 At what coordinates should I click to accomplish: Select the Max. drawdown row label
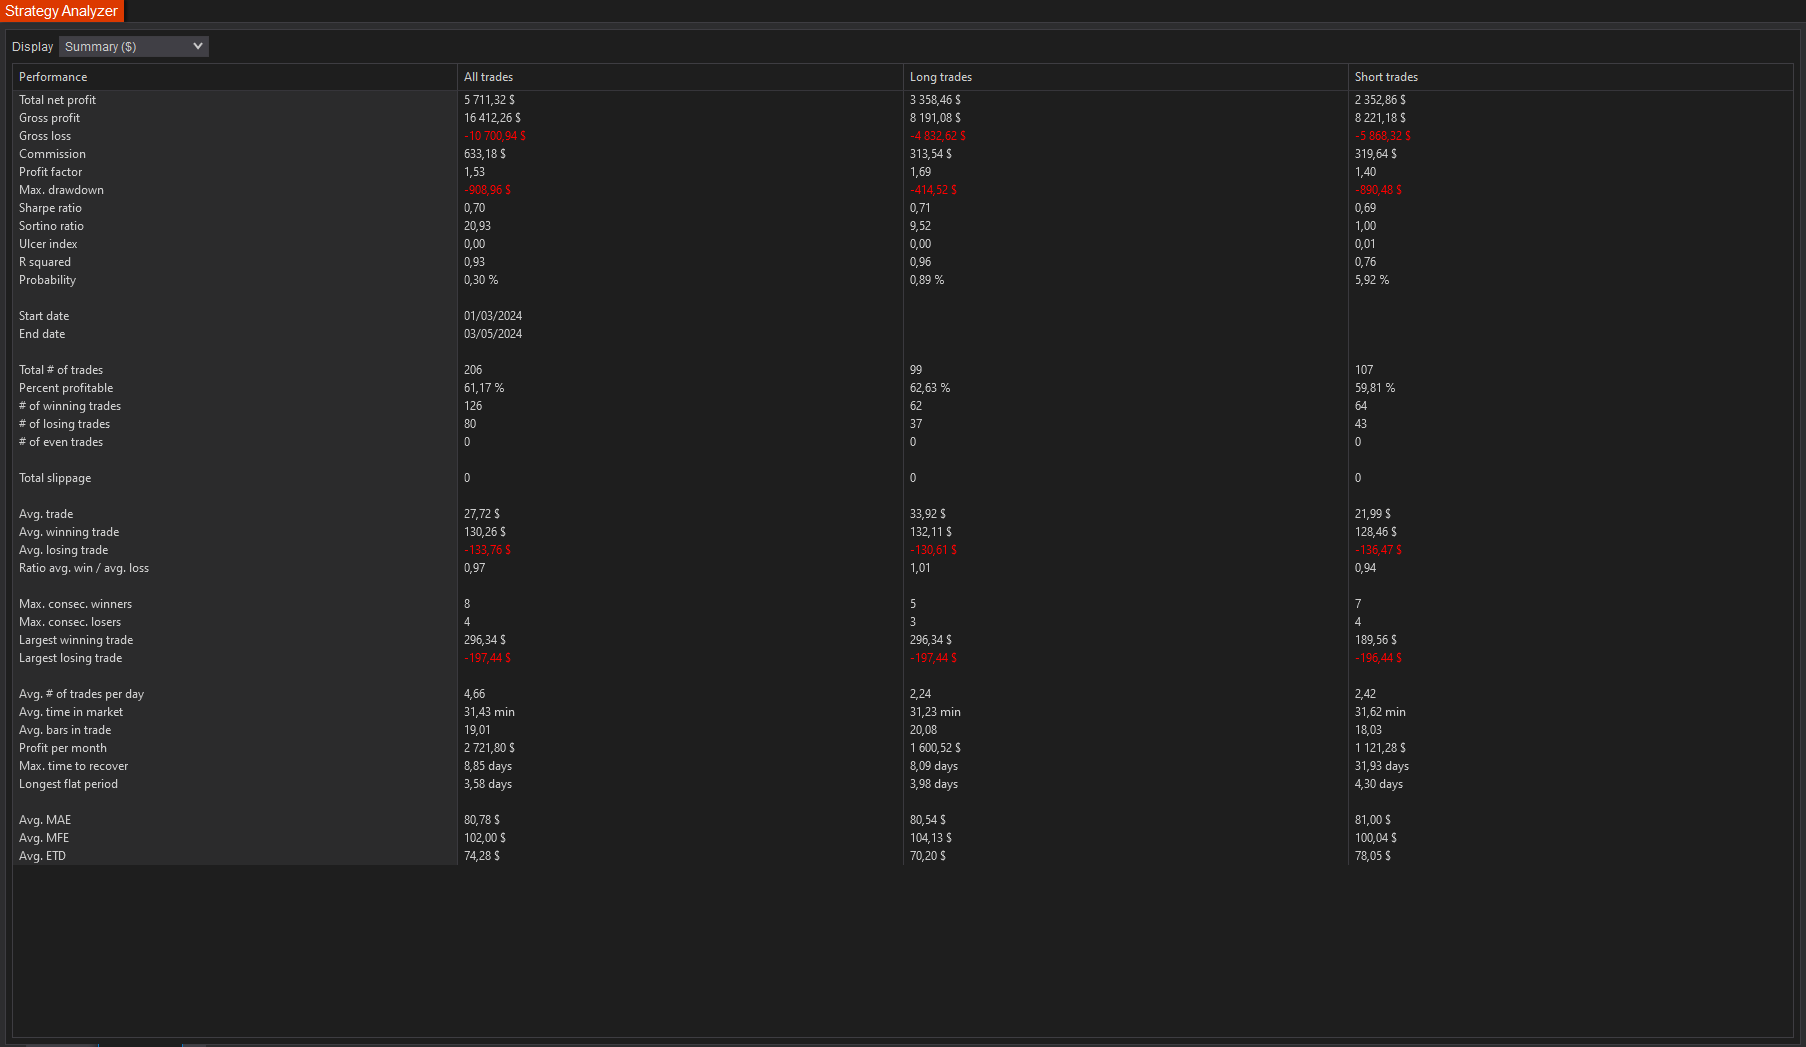pos(61,190)
